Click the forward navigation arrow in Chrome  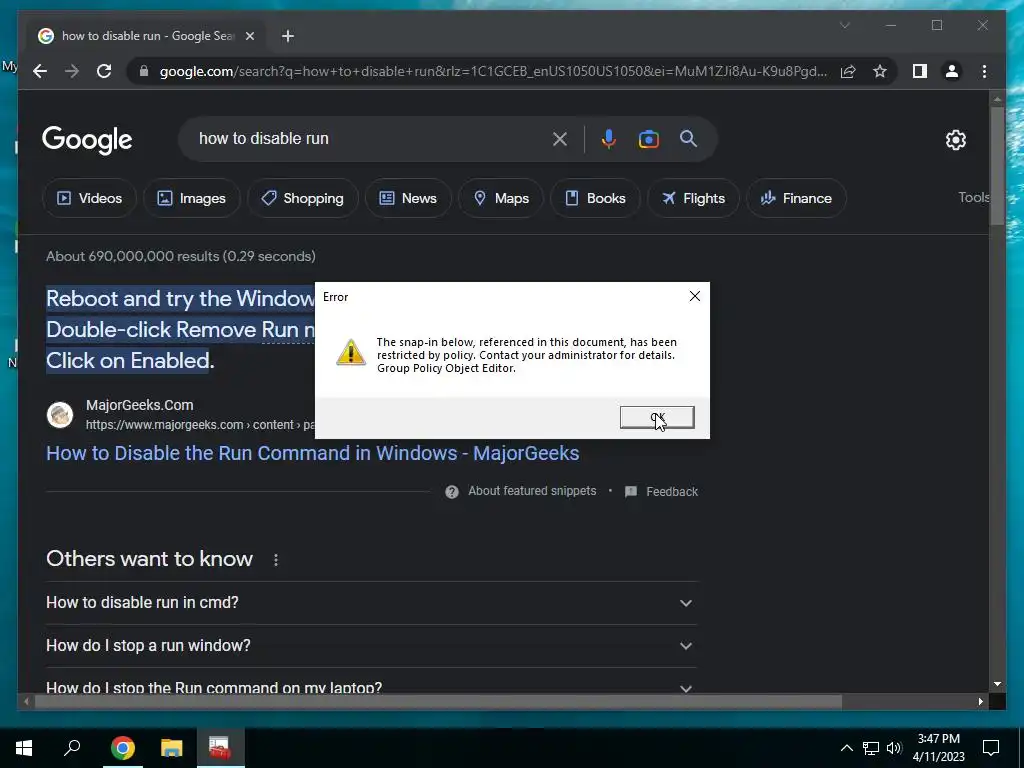point(72,71)
